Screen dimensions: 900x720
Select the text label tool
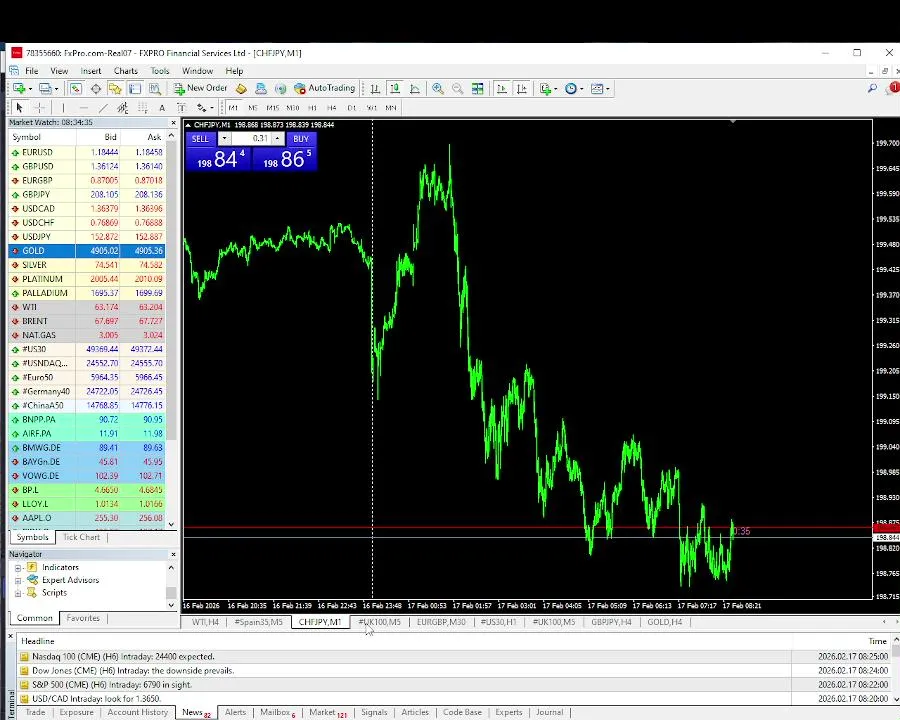[x=181, y=108]
